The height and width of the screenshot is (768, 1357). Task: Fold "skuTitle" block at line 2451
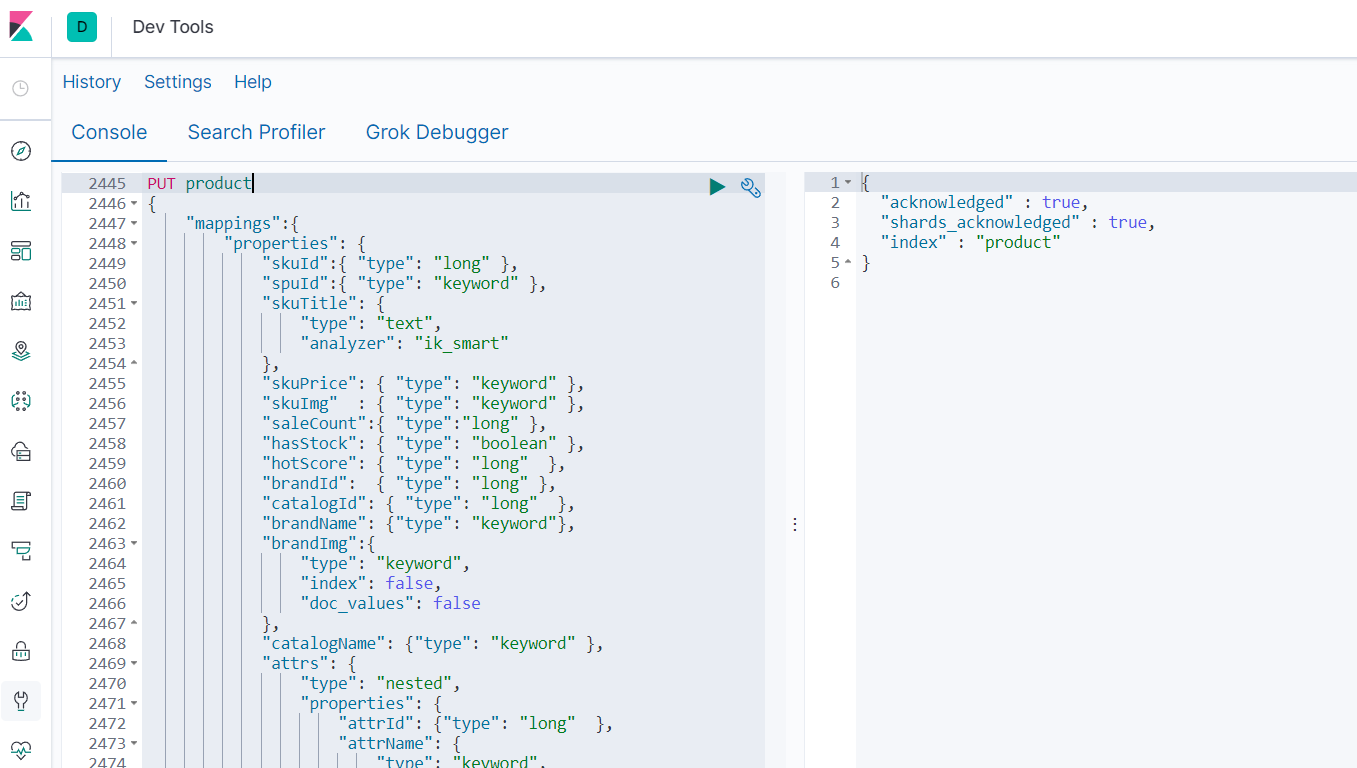[134, 304]
